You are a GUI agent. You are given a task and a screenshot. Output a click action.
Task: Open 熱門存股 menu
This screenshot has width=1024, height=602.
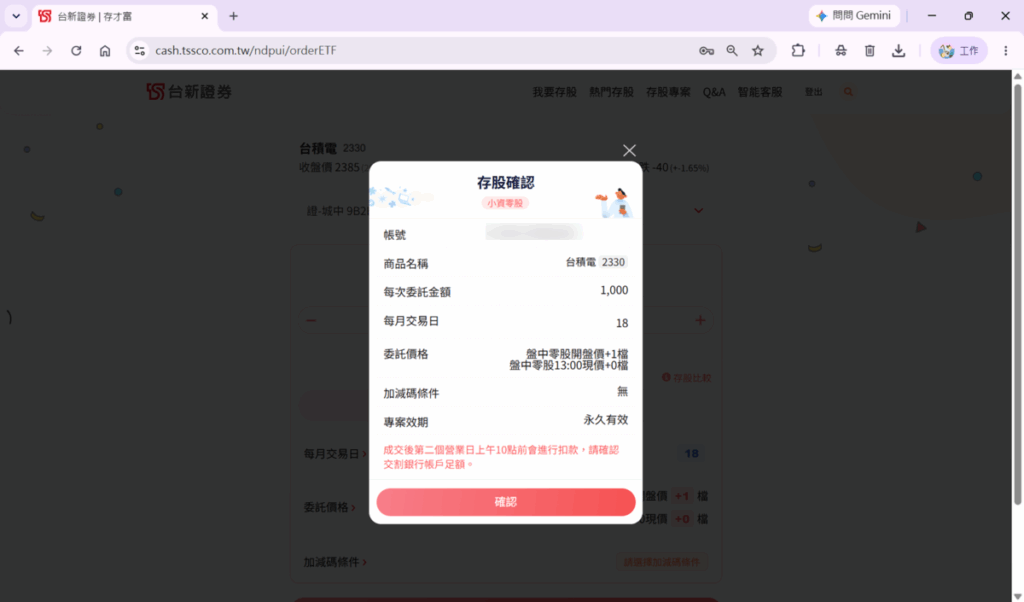611,92
